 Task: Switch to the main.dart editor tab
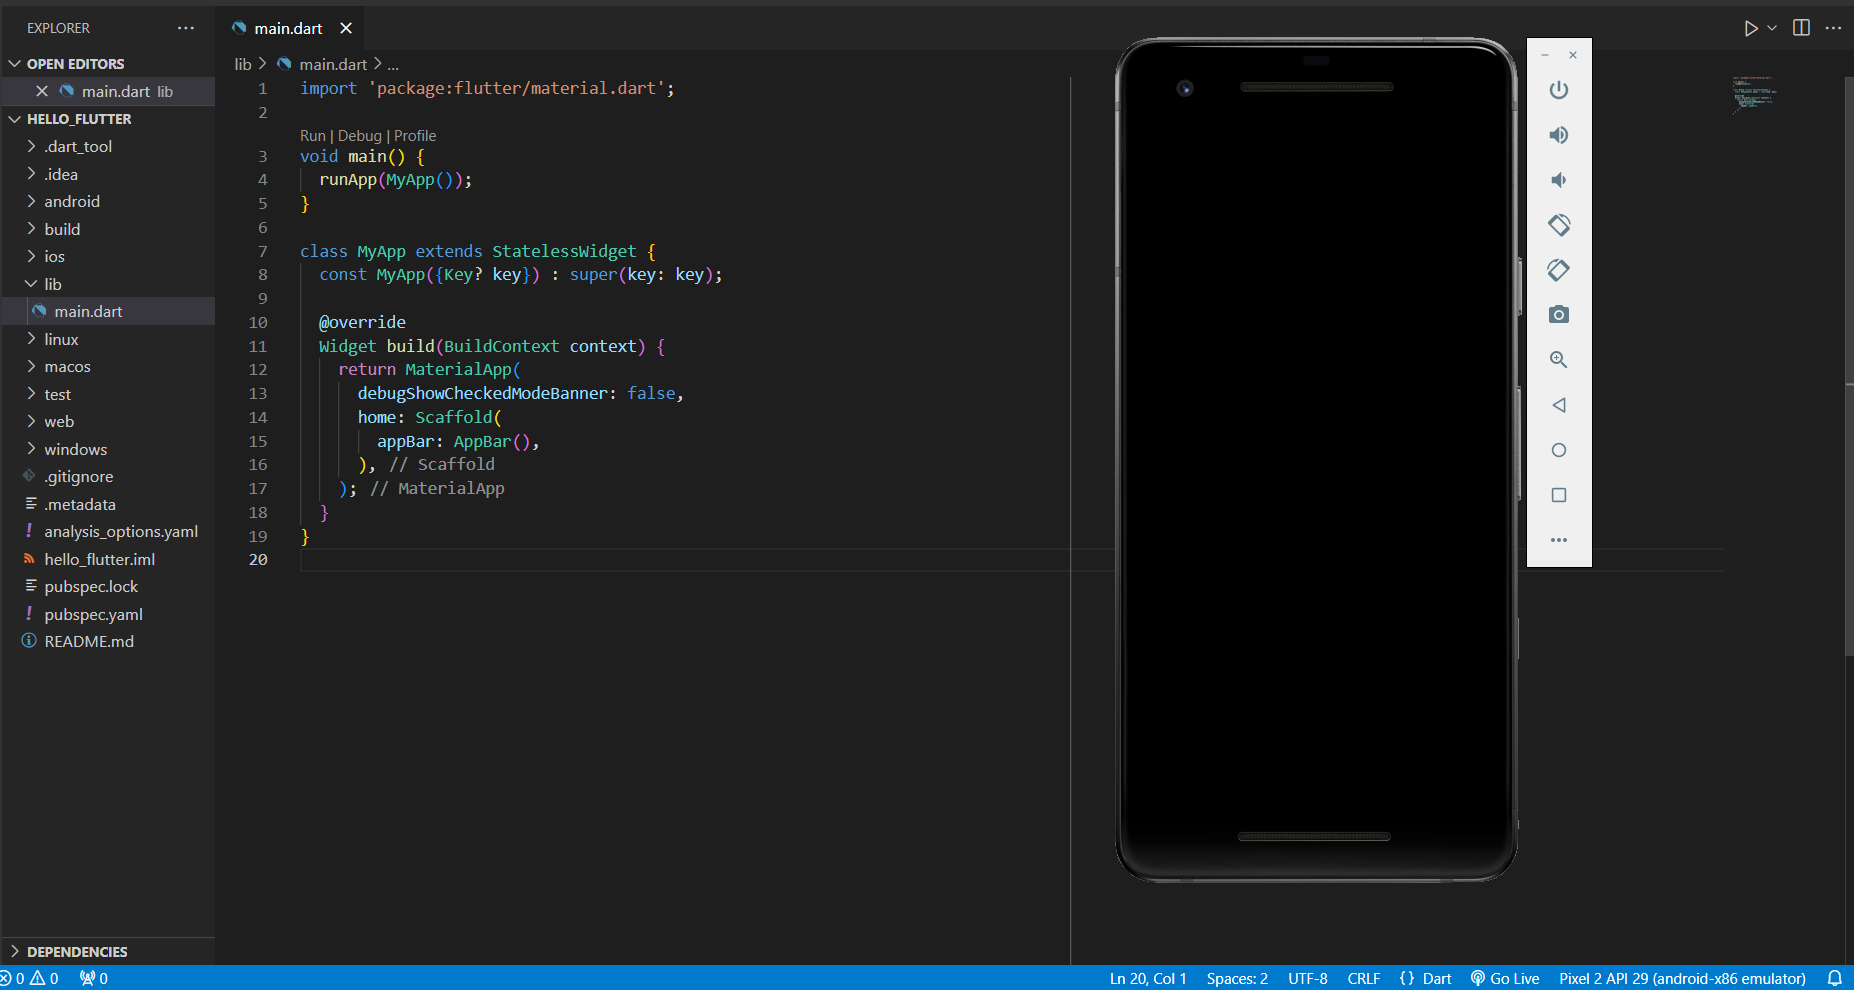288,28
